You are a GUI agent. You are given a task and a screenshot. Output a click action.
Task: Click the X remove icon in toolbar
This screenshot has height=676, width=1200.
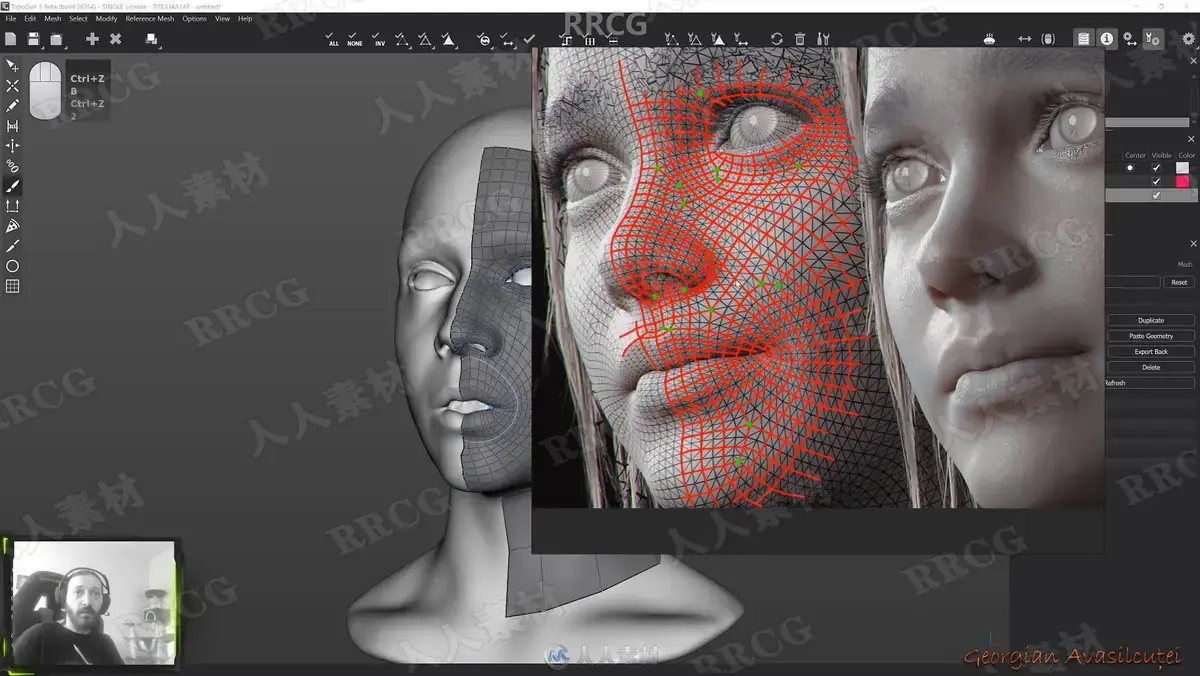coord(115,39)
